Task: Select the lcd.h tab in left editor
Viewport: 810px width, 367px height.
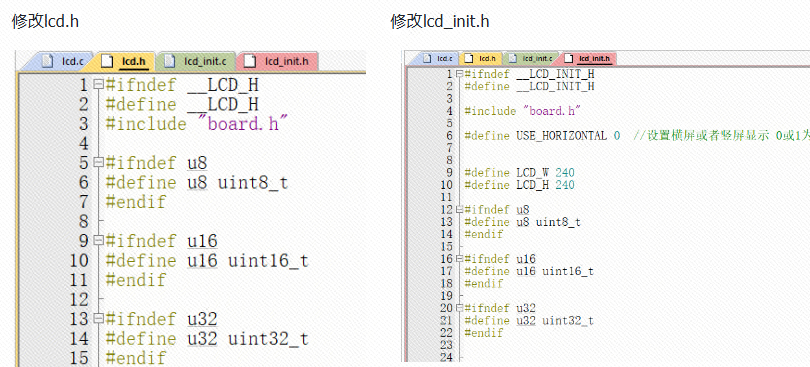Action: pos(126,61)
